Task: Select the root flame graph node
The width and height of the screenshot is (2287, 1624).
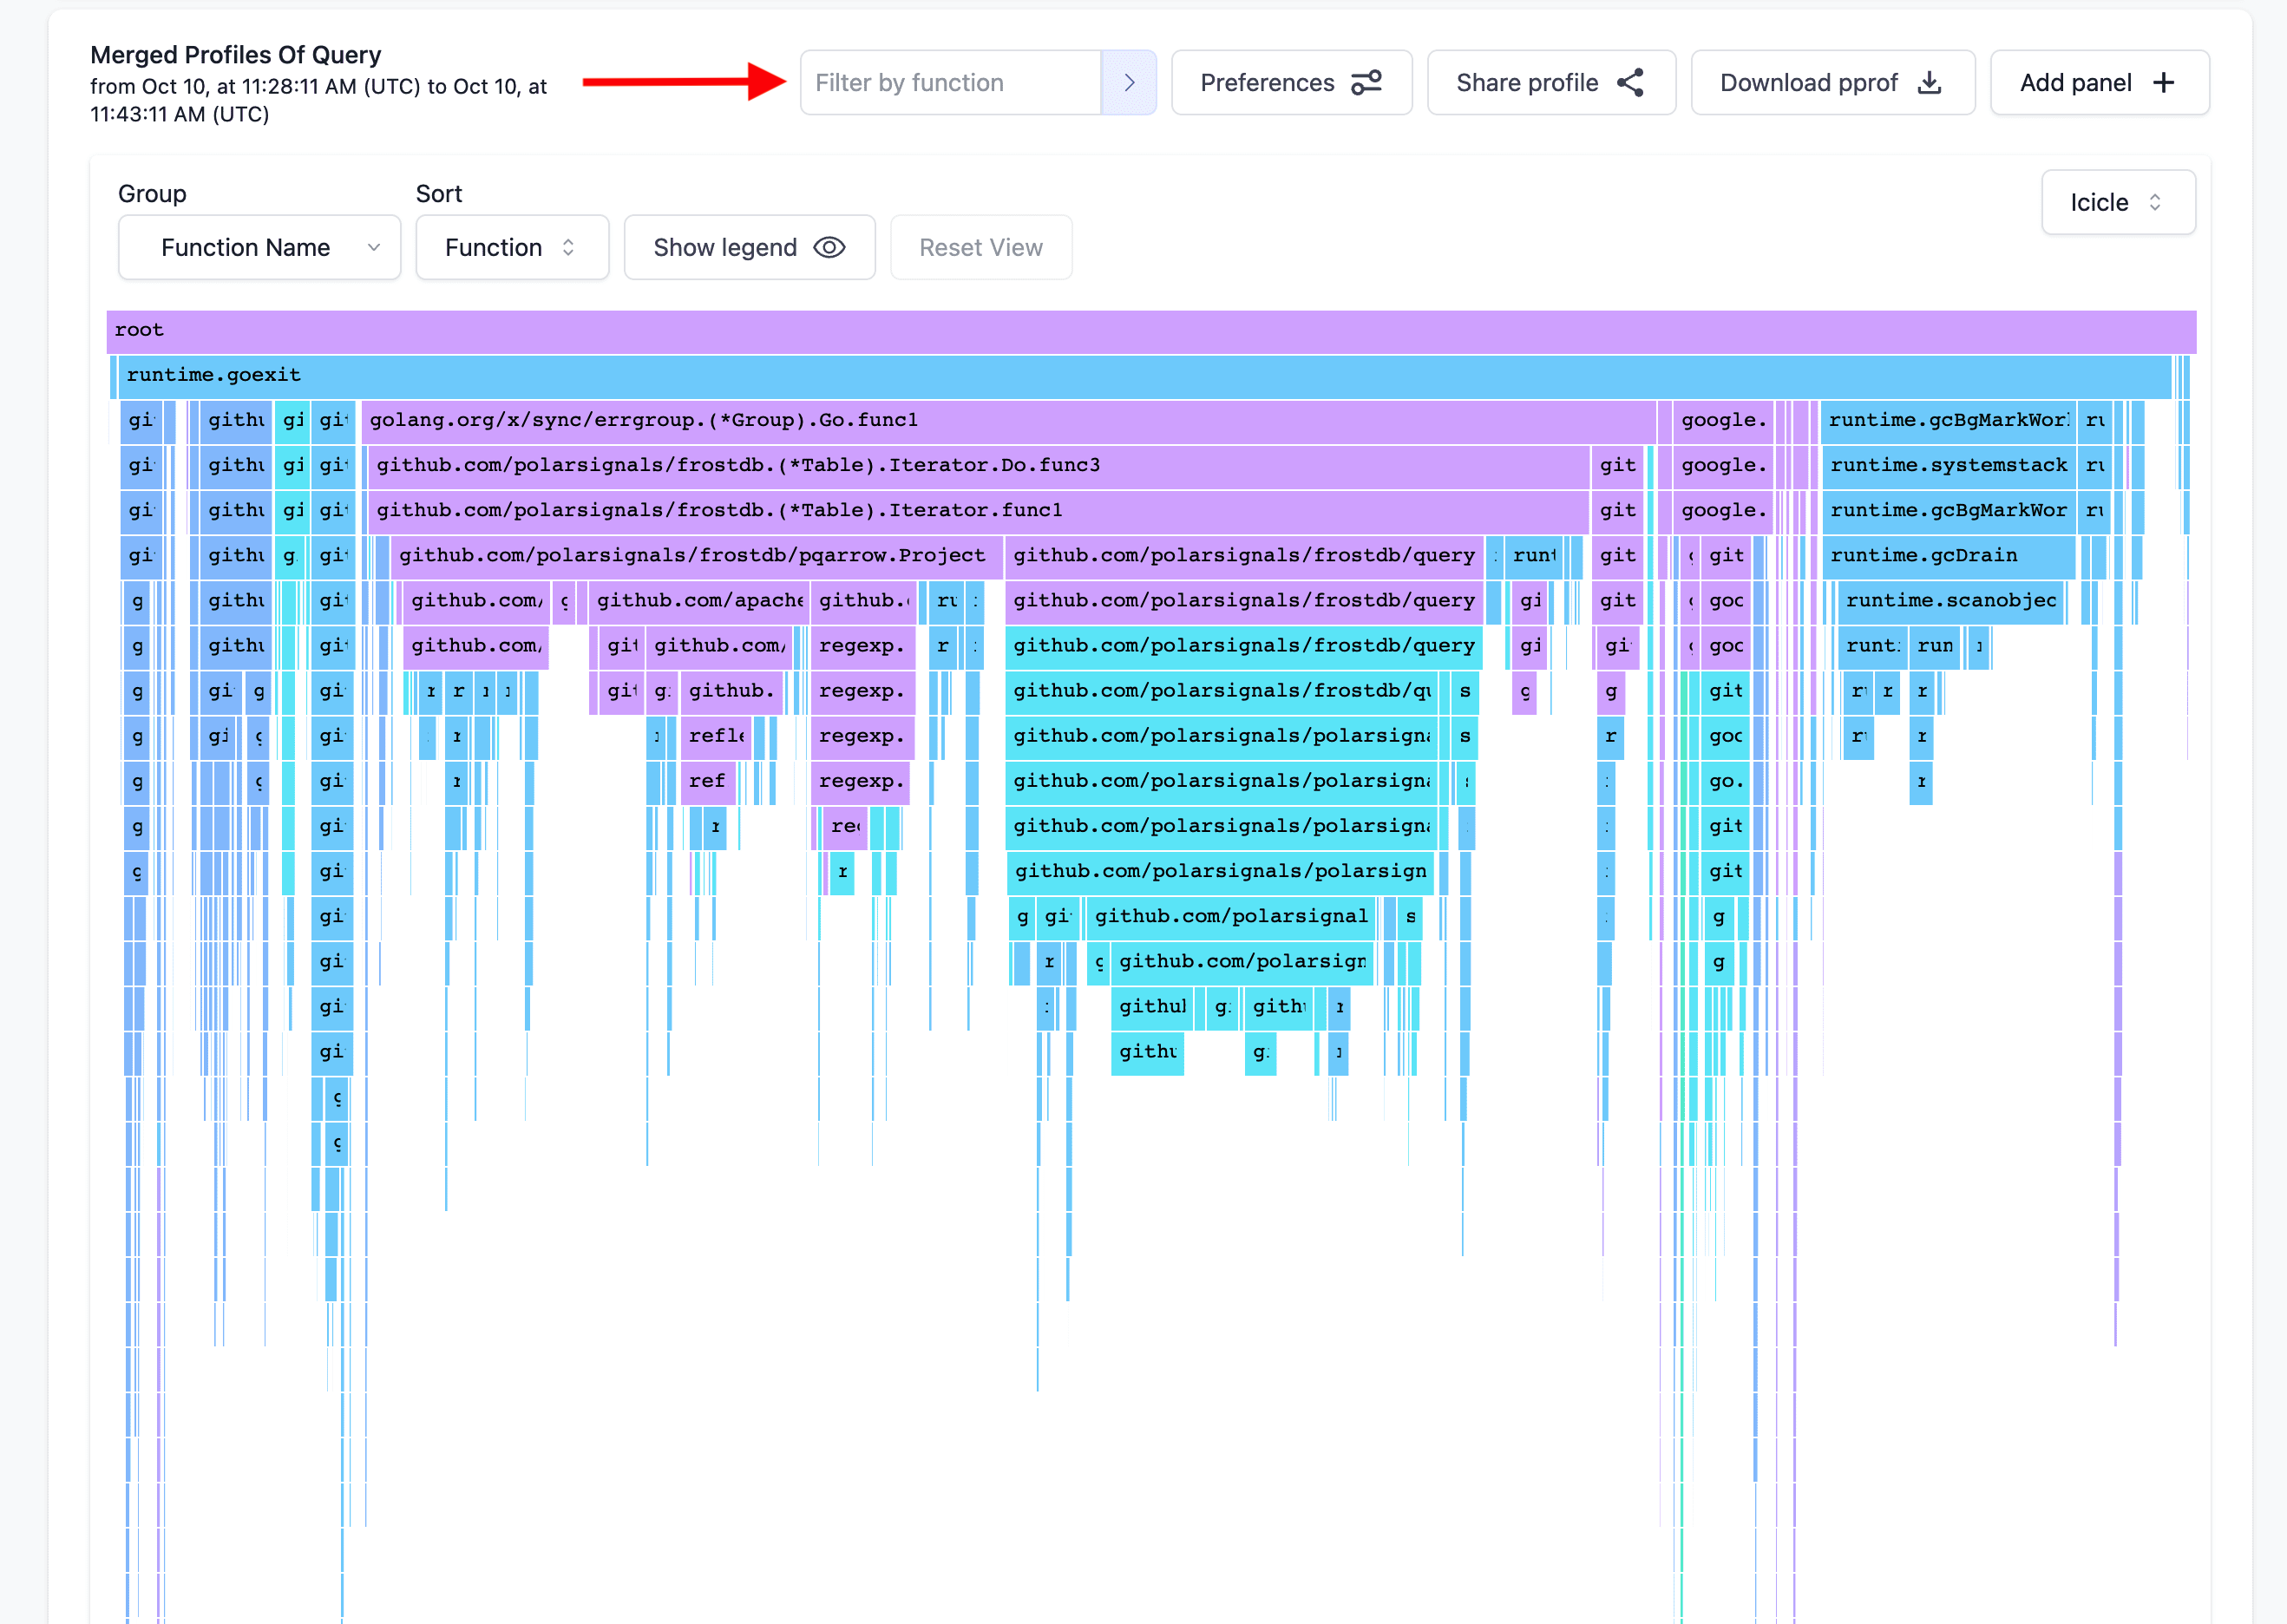Action: click(x=1150, y=331)
